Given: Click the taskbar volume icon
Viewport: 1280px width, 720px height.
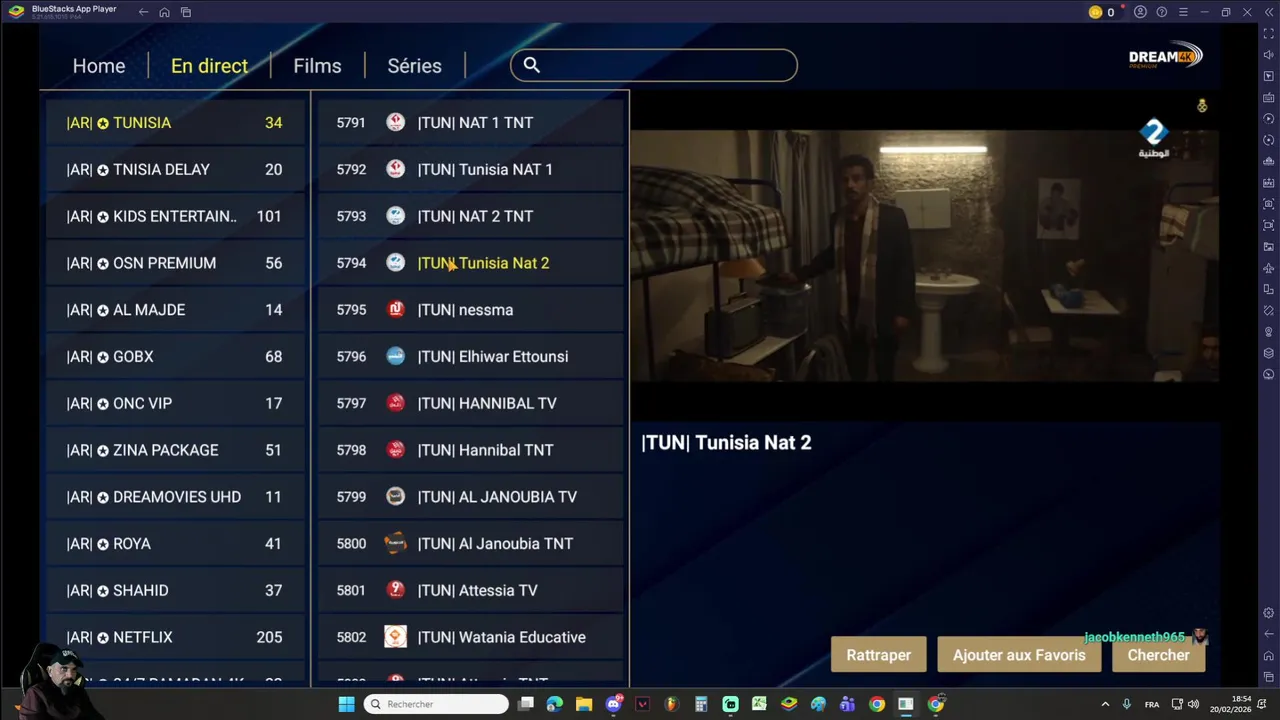Looking at the screenshot, I should (1193, 704).
